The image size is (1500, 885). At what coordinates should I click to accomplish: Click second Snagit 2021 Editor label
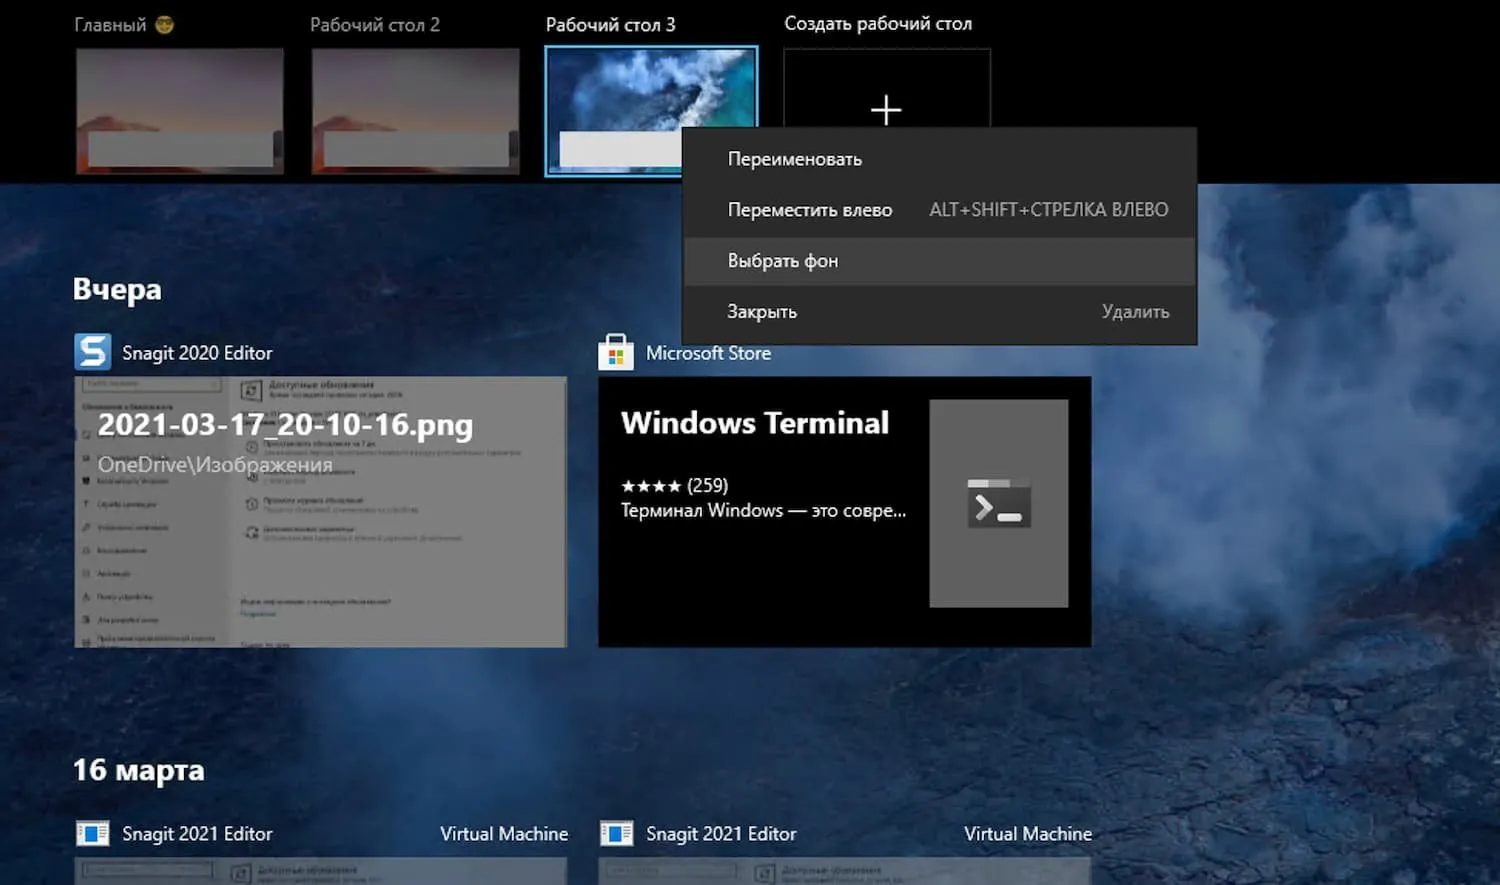point(721,834)
